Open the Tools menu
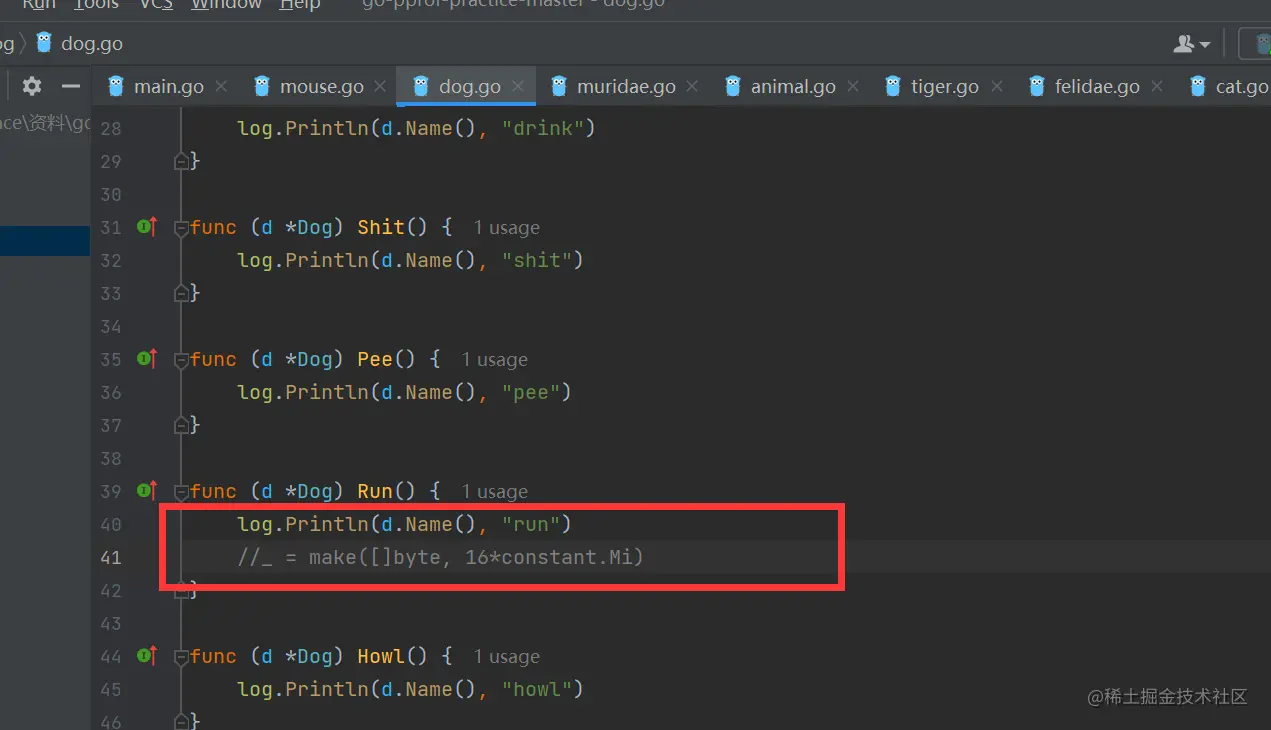 96,5
